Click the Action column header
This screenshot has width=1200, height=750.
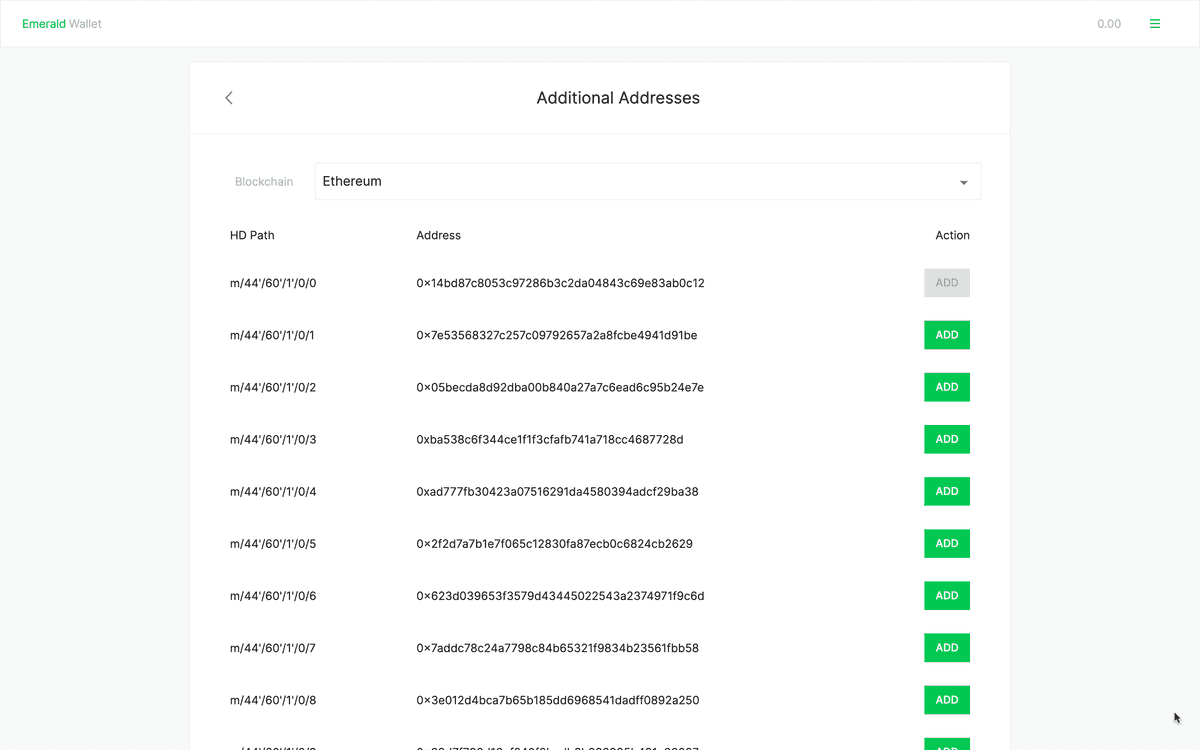(952, 235)
